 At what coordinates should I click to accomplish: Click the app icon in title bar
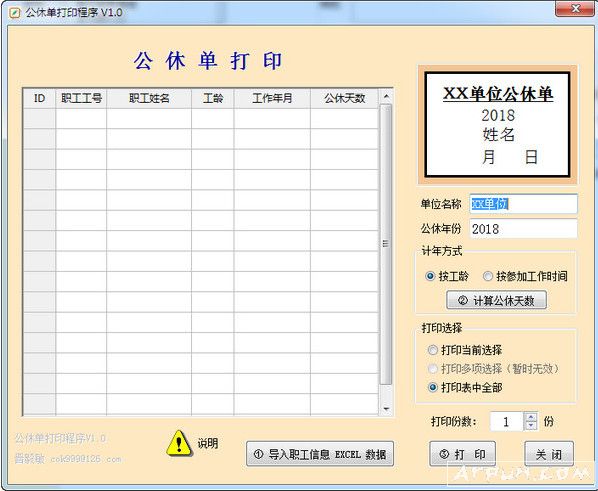point(15,13)
